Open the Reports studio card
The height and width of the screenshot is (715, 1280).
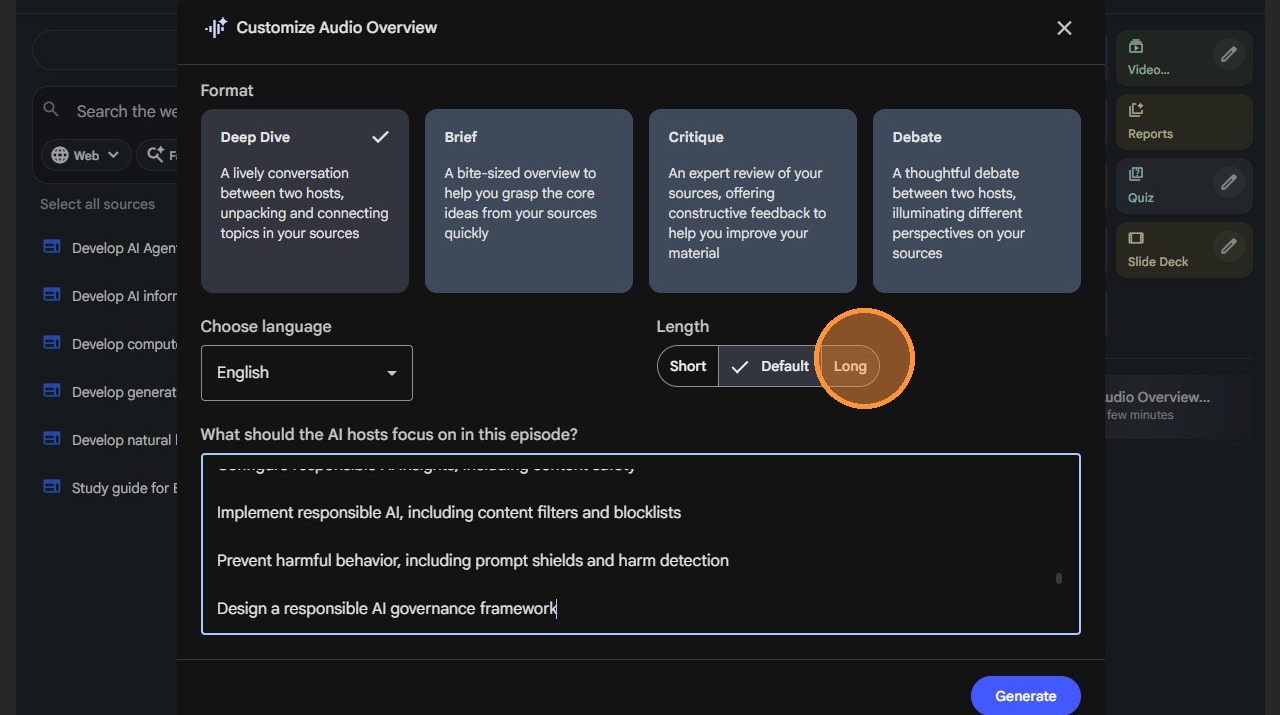pos(1183,122)
